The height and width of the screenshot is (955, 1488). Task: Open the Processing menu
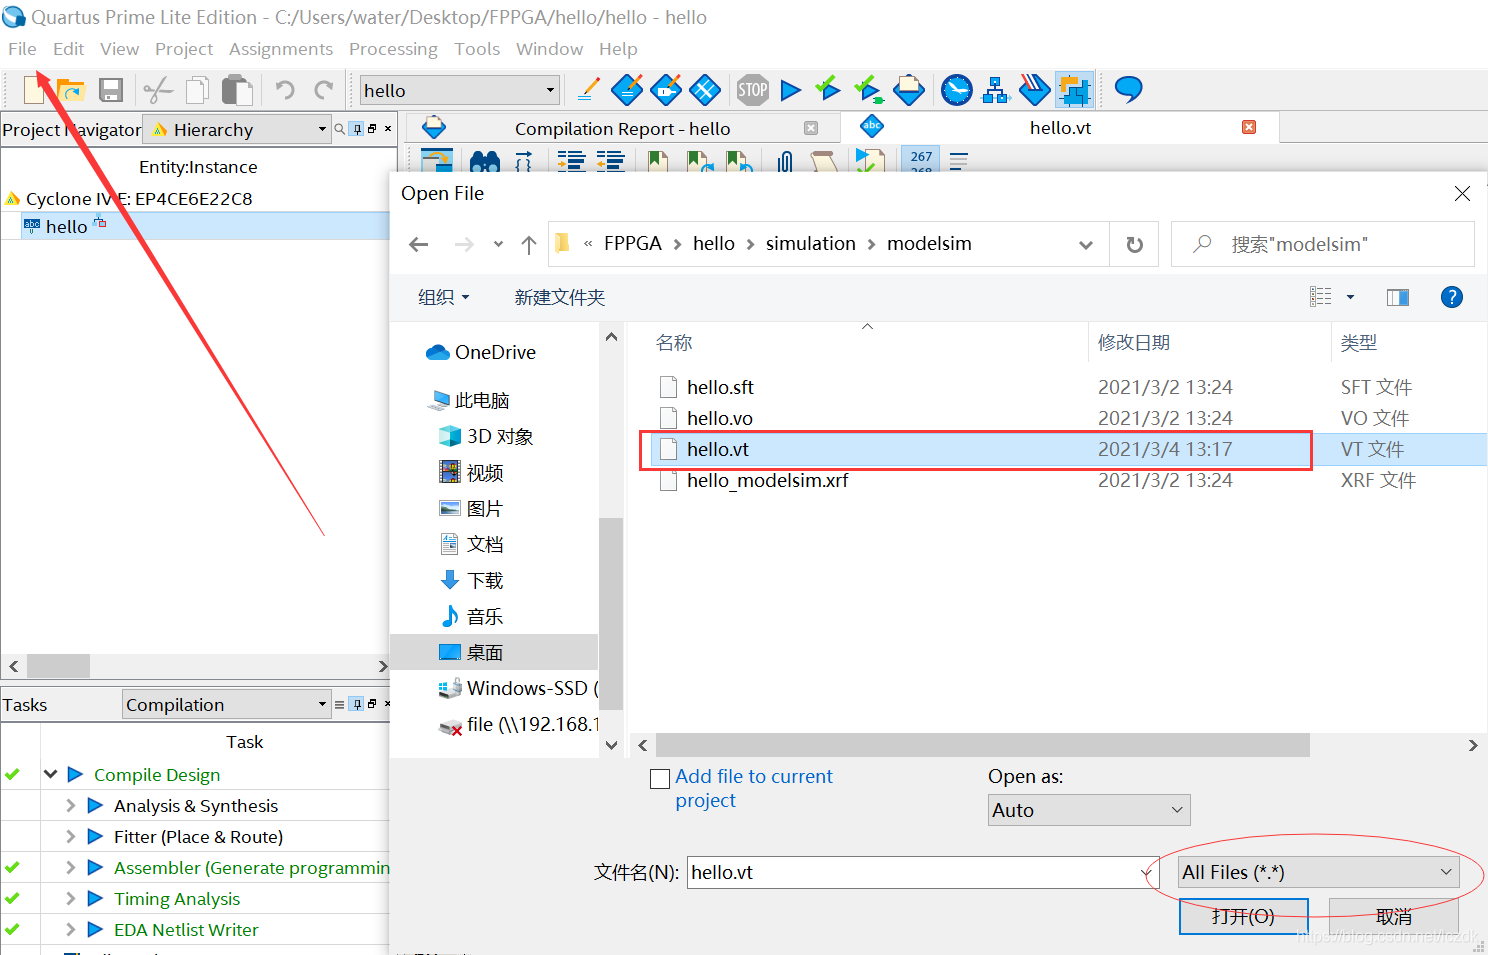click(x=393, y=49)
